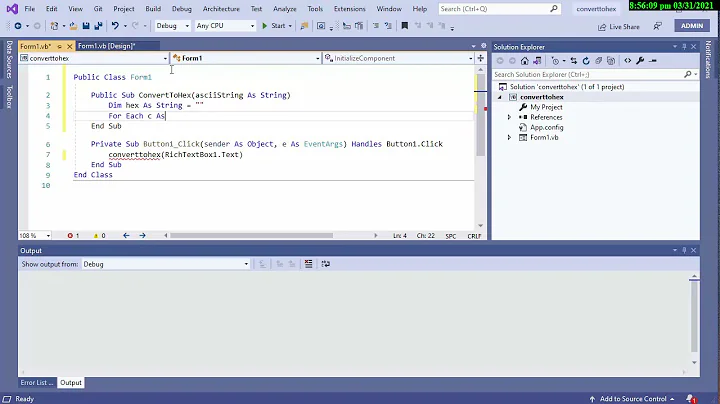The width and height of the screenshot is (720, 404).
Task: Toggle auto hide pin on Output panel
Action: tap(684, 250)
